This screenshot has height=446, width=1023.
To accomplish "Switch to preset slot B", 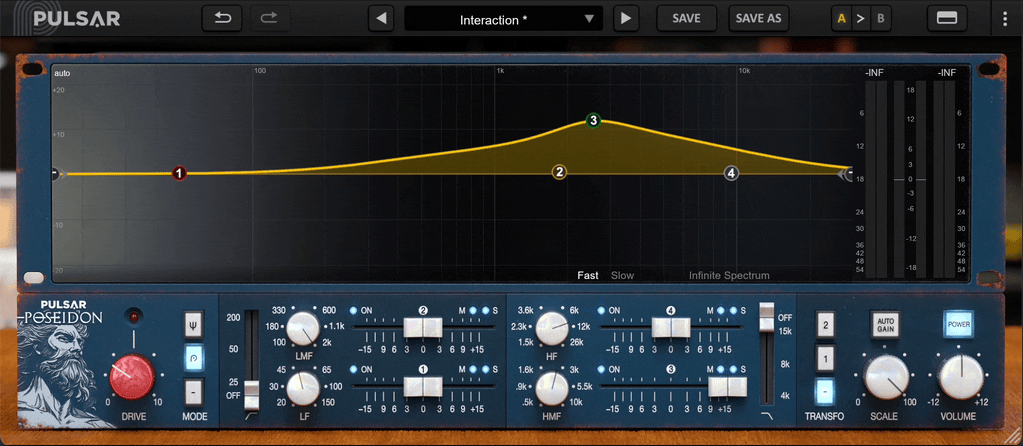I will click(x=880, y=19).
